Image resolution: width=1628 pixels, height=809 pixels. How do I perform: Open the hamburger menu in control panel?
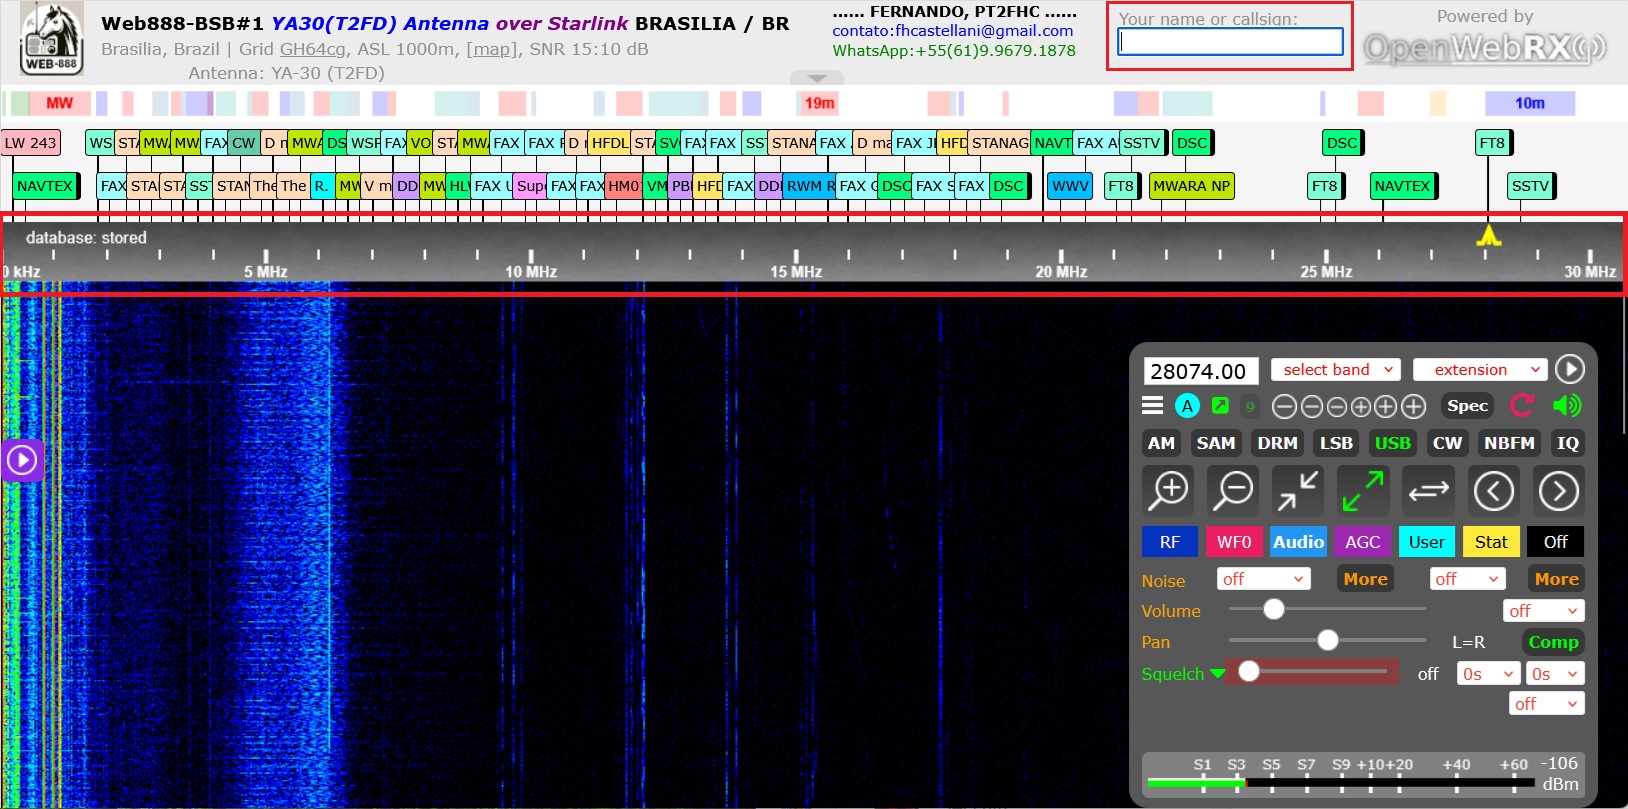[1152, 405]
